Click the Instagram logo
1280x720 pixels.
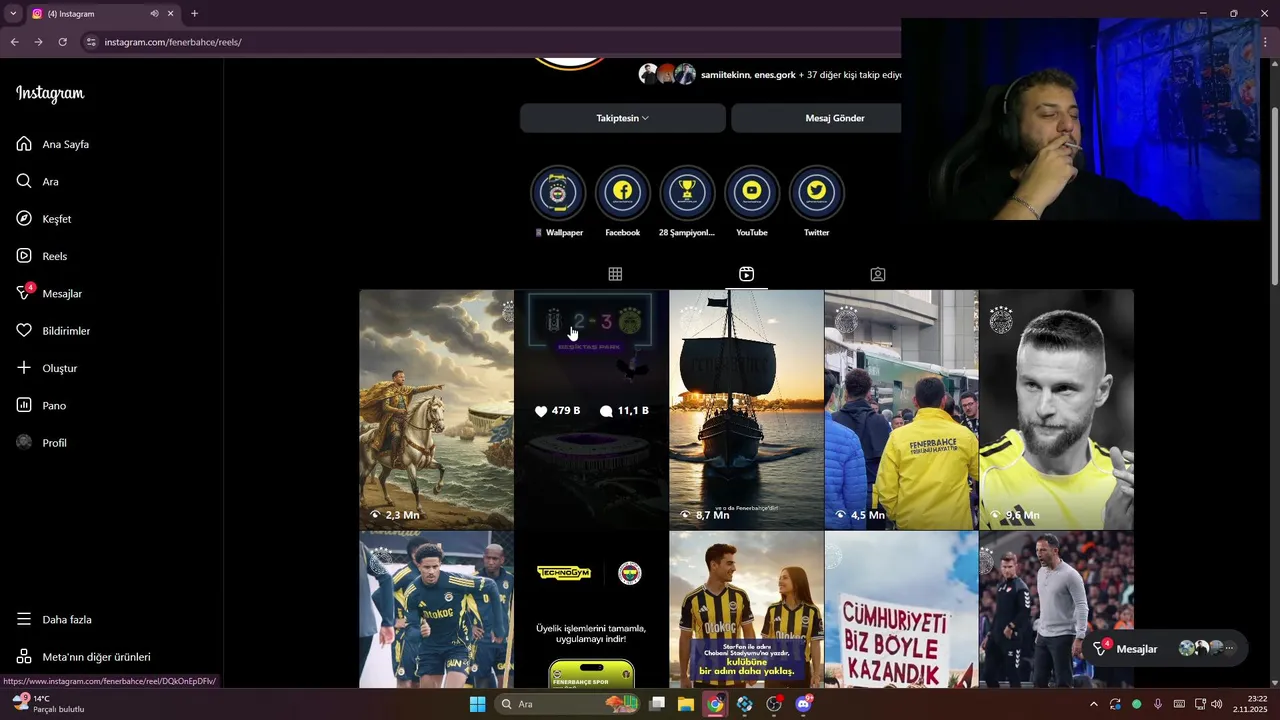[50, 94]
